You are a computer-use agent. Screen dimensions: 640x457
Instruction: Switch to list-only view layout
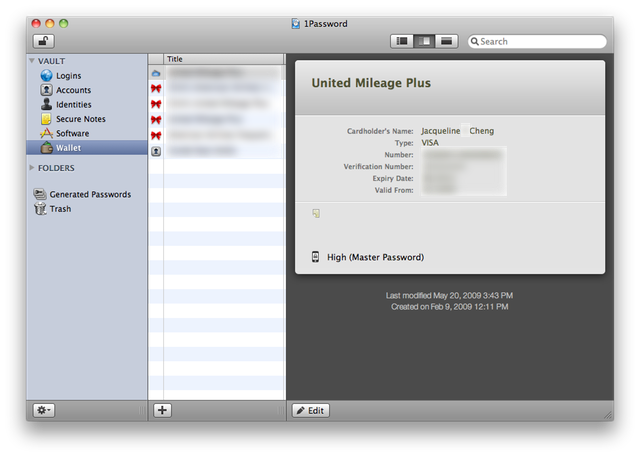[x=402, y=41]
